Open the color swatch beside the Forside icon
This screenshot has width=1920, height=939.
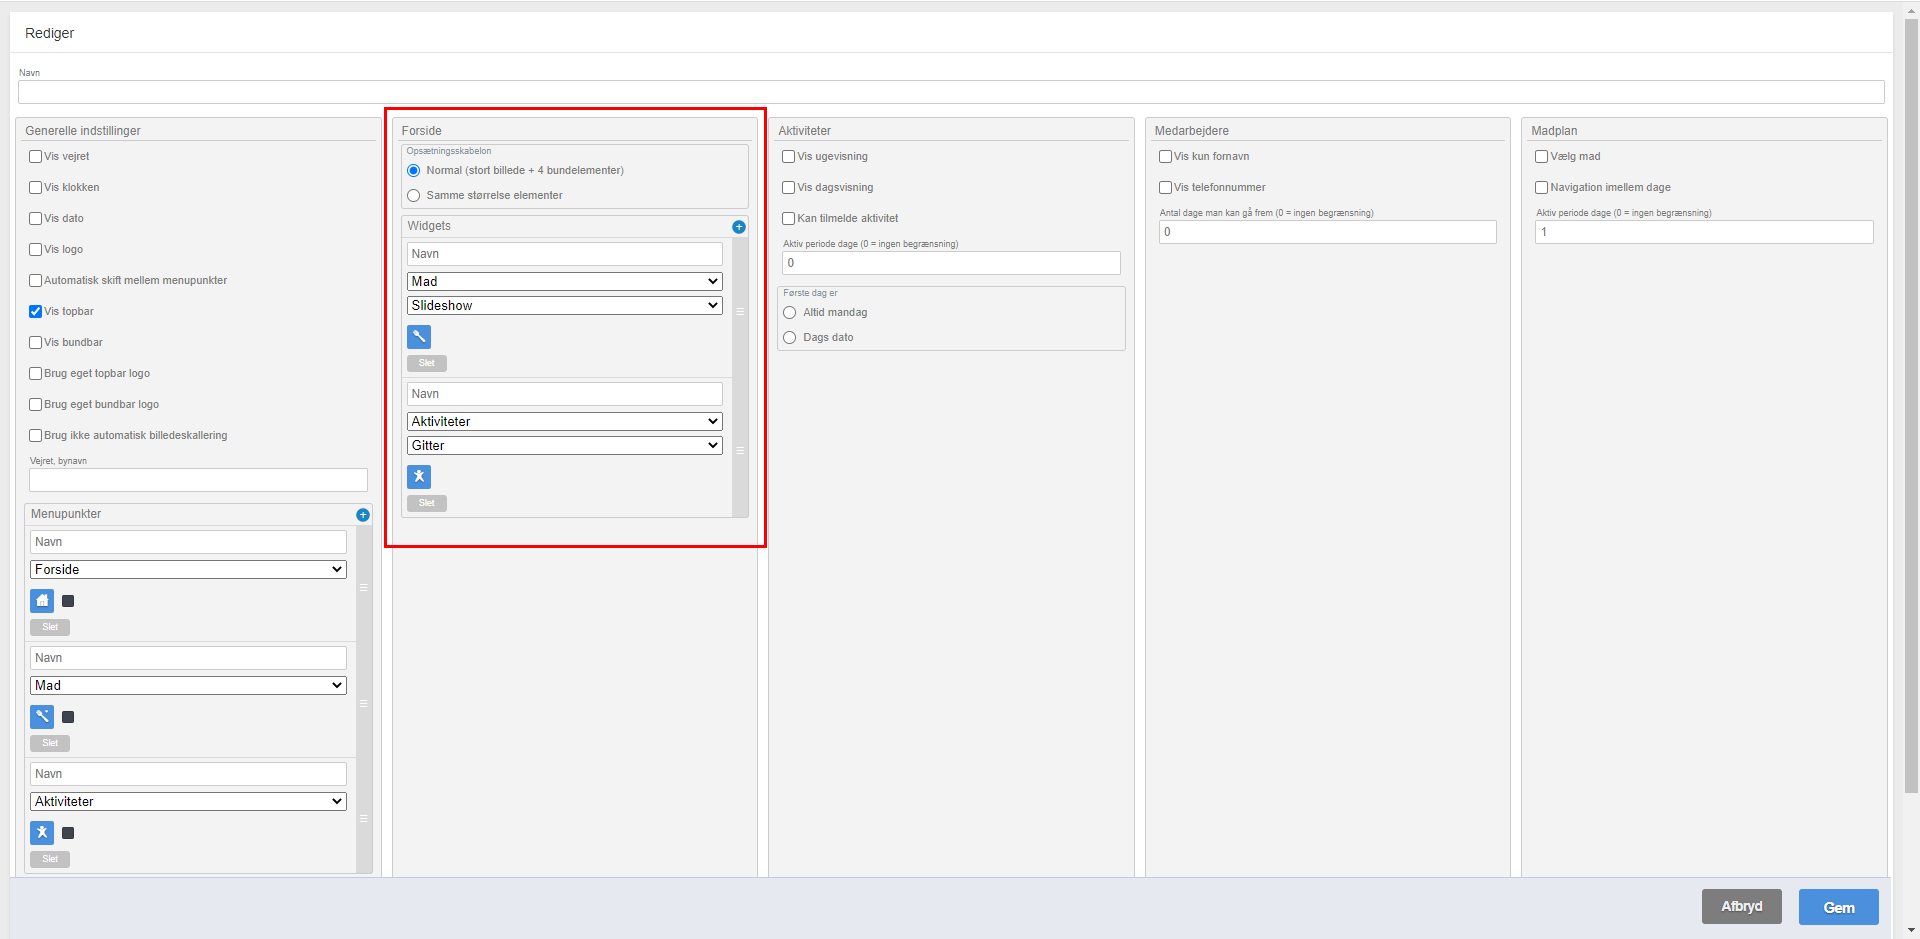tap(68, 601)
